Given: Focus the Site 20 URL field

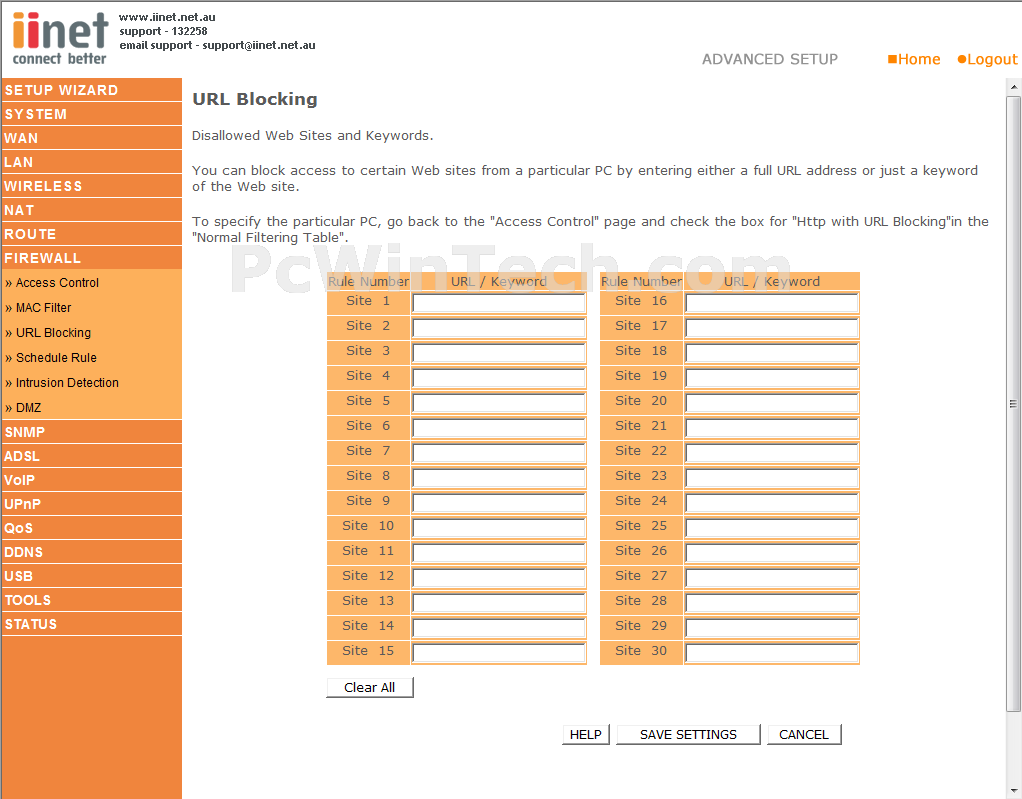Looking at the screenshot, I should click(x=772, y=403).
